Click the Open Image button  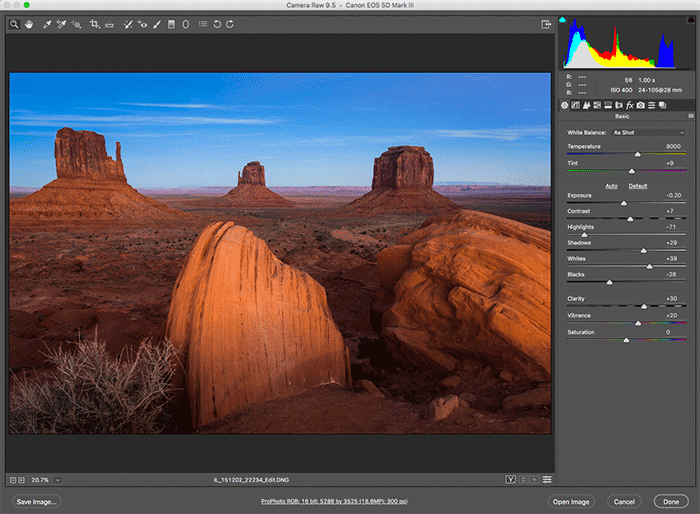[x=571, y=502]
